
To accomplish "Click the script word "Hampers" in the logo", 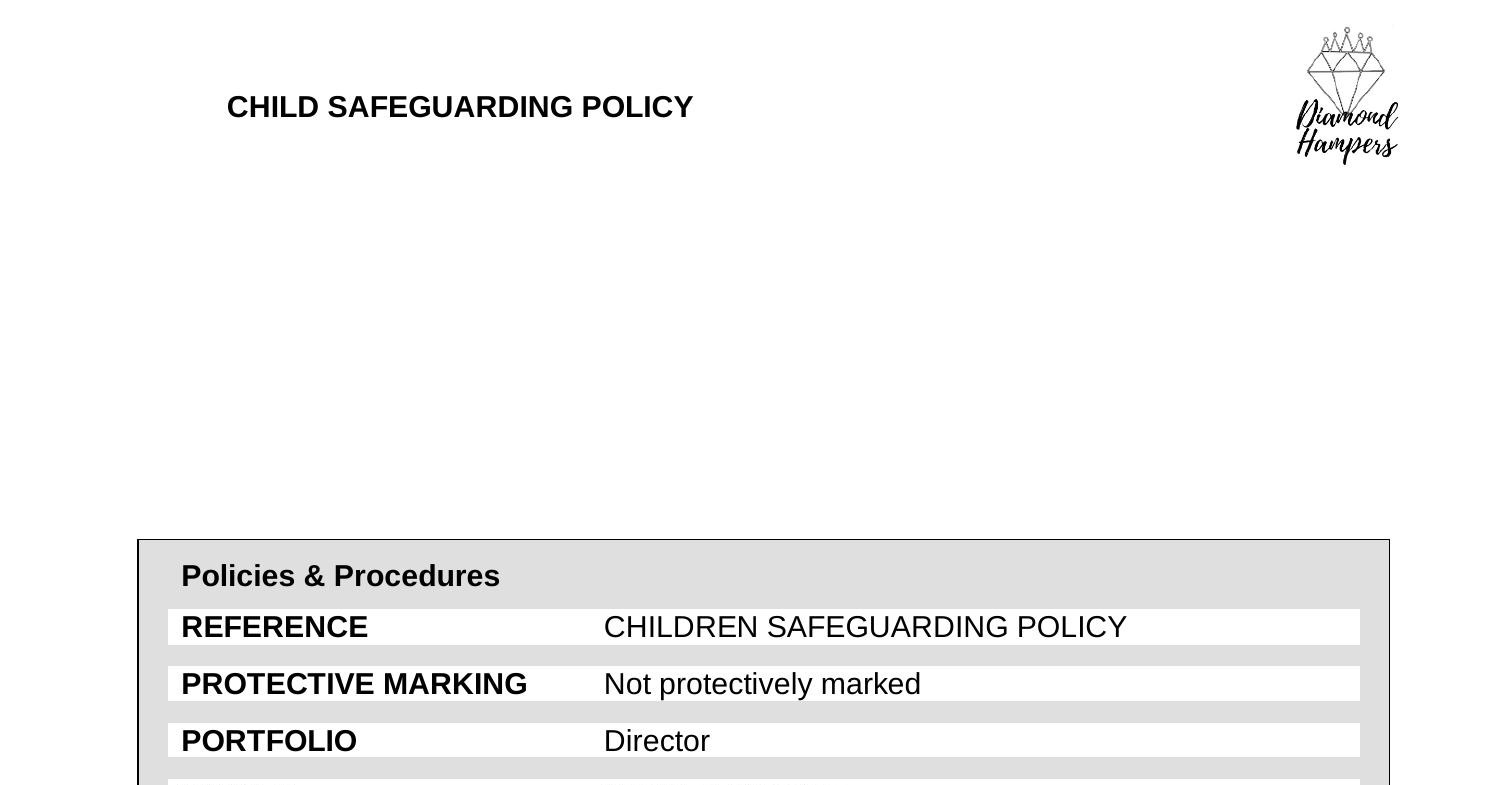I will pyautogui.click(x=1346, y=146).
